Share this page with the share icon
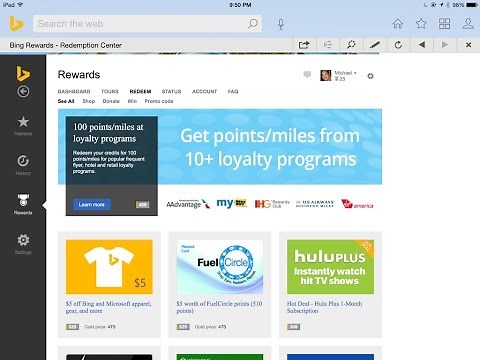The height and width of the screenshot is (360, 480). [x=304, y=45]
